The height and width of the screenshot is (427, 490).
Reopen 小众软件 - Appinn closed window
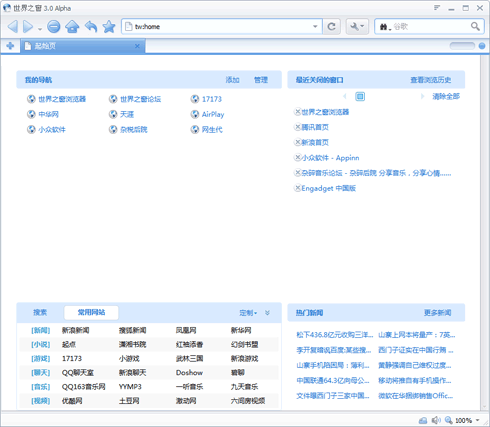[330, 158]
